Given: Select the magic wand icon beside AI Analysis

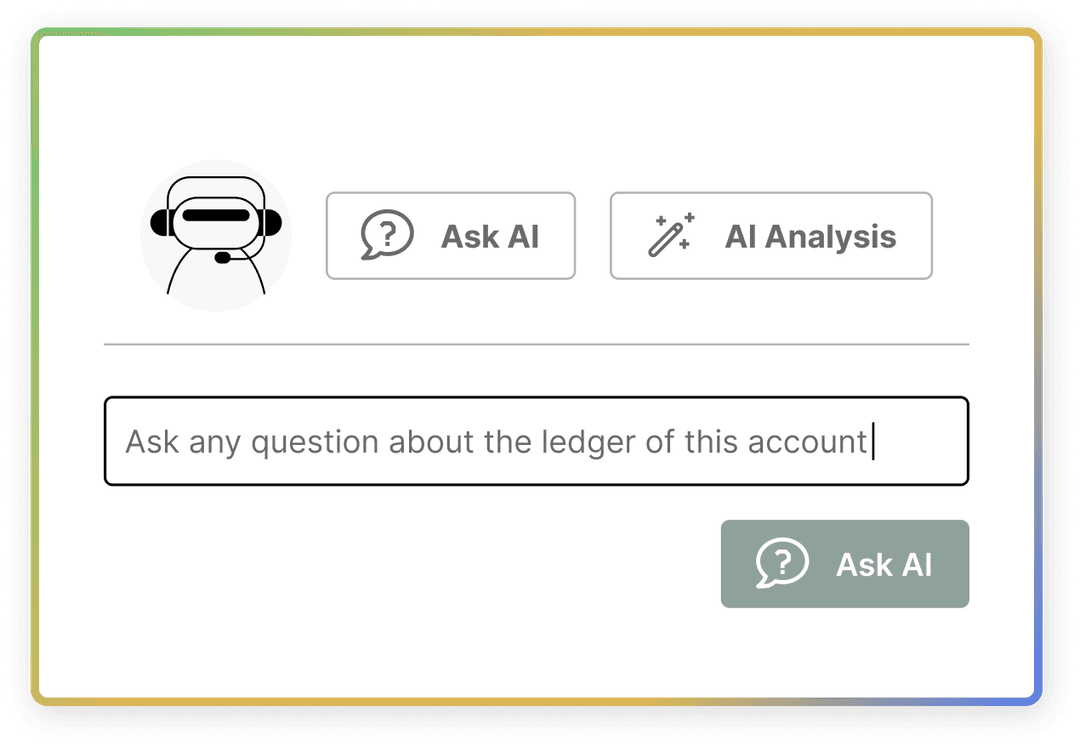Looking at the screenshot, I should pyautogui.click(x=672, y=236).
